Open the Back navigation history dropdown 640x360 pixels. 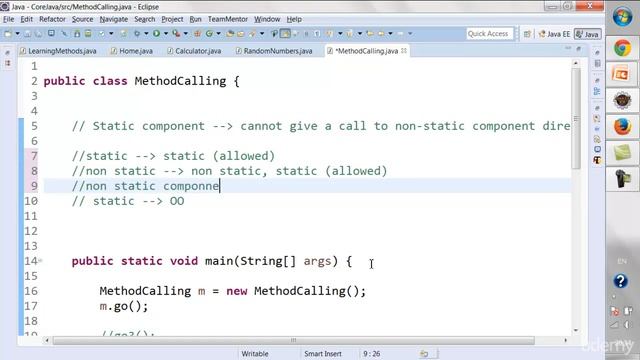(391, 33)
